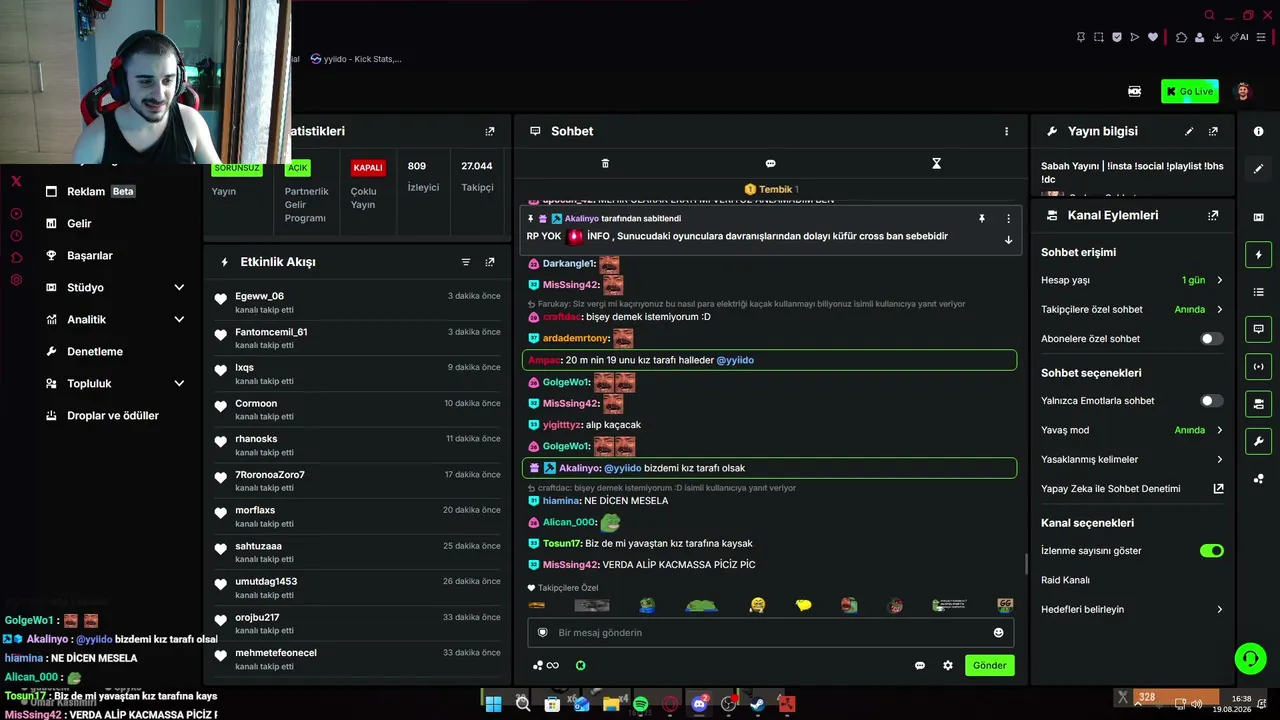Pop out the channel statistics panel
Viewport: 1280px width, 720px height.
pos(490,131)
